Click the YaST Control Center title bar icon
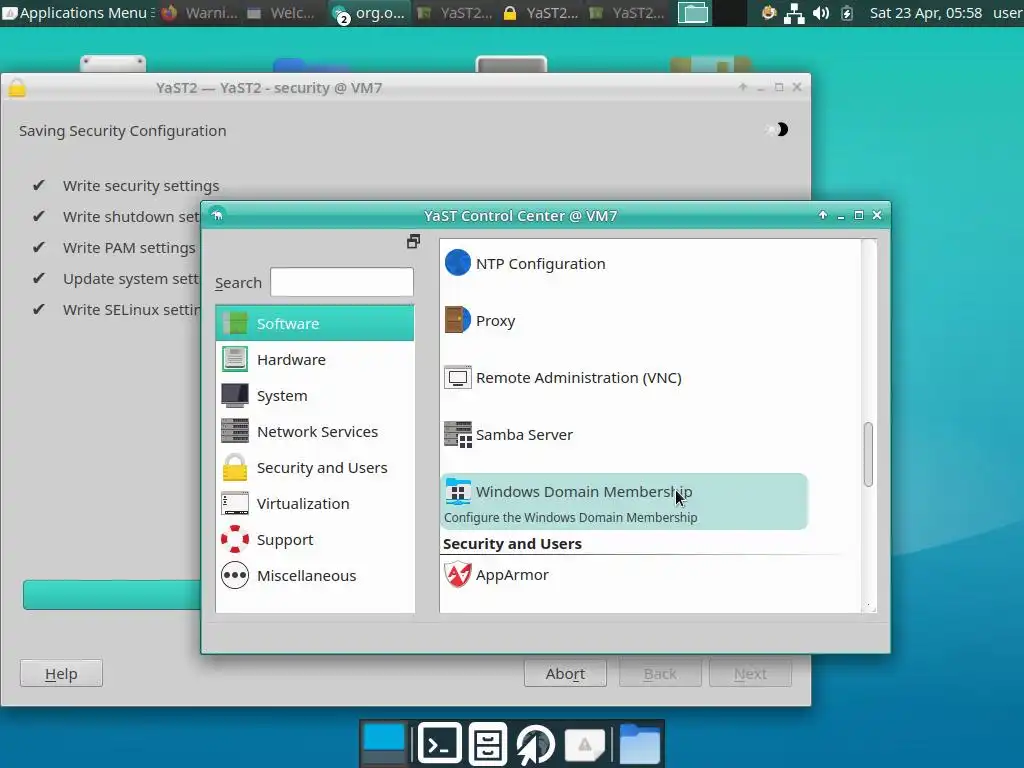 point(217,215)
